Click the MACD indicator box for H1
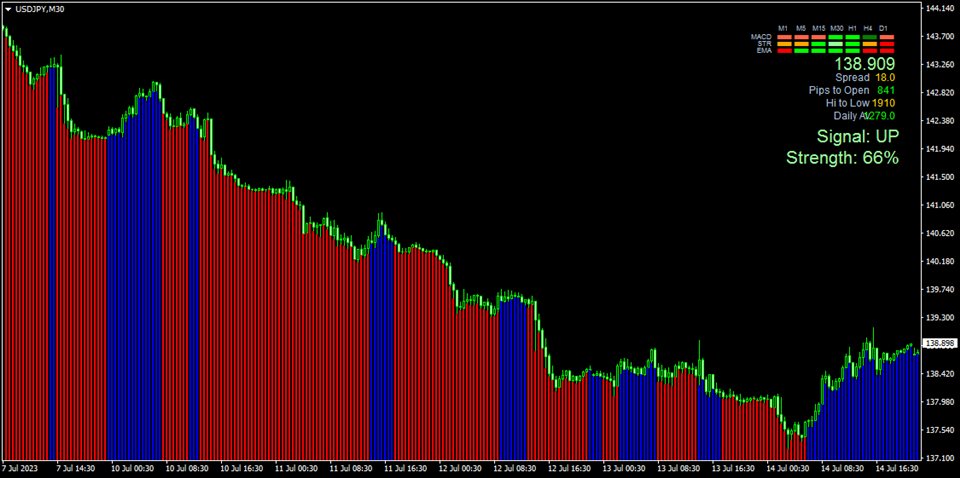960x478 pixels. tap(853, 37)
